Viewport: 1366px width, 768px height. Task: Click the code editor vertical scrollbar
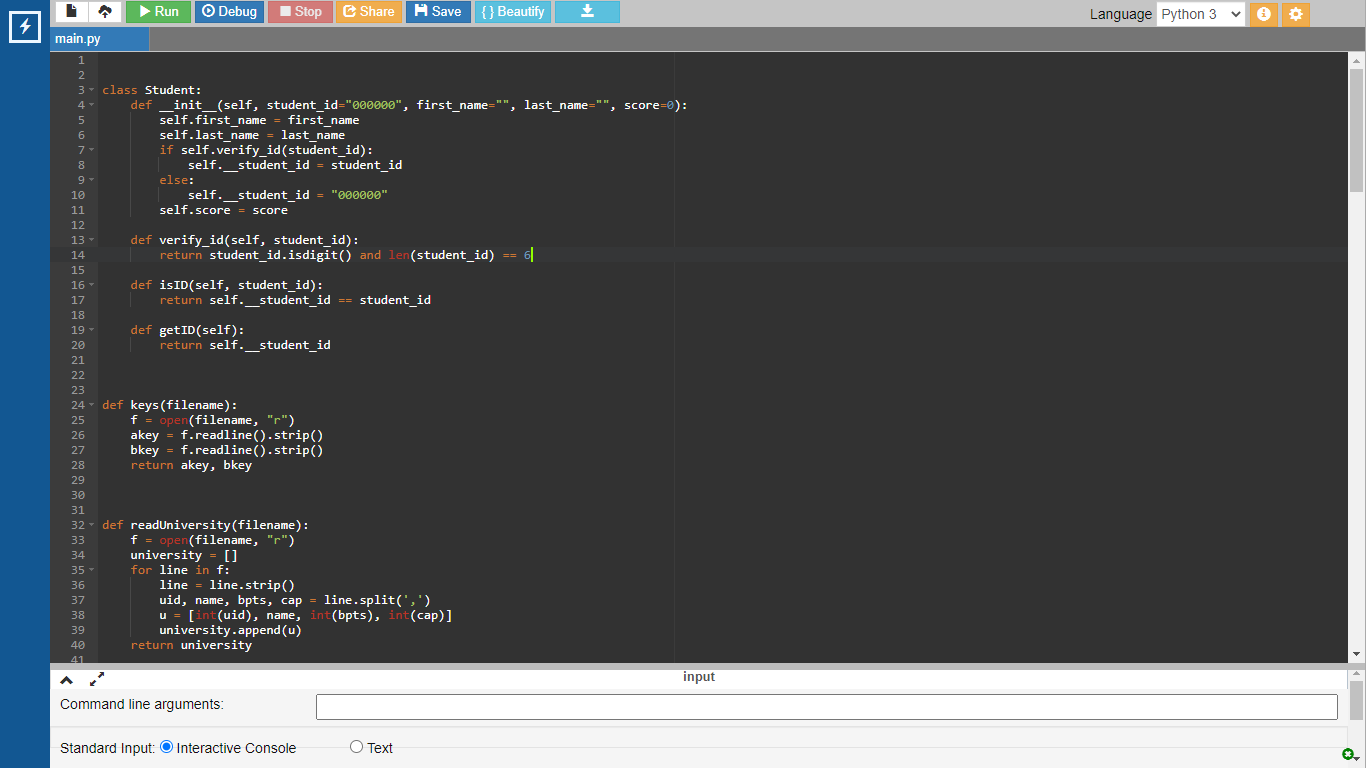[x=1356, y=130]
